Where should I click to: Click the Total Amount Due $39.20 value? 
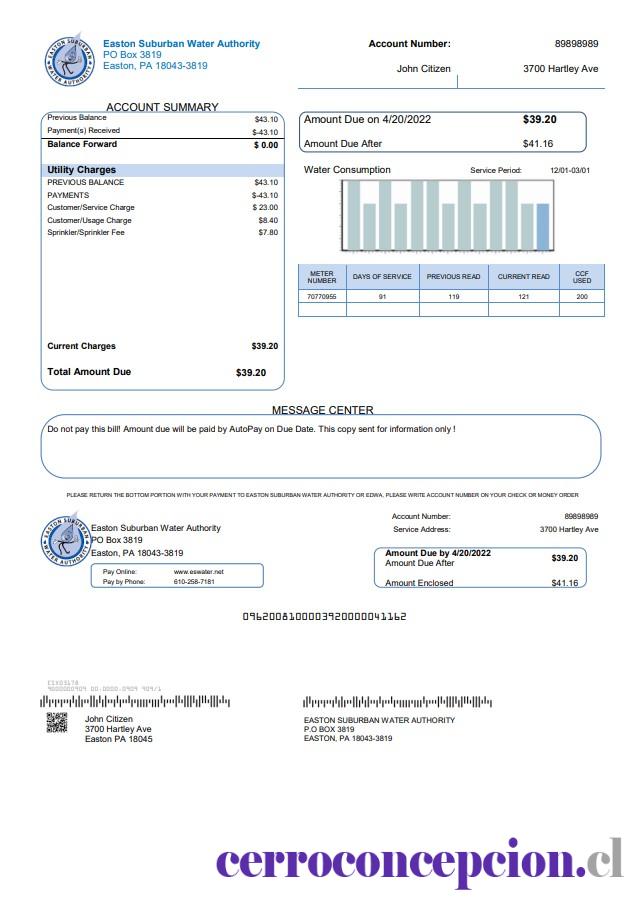click(x=251, y=373)
